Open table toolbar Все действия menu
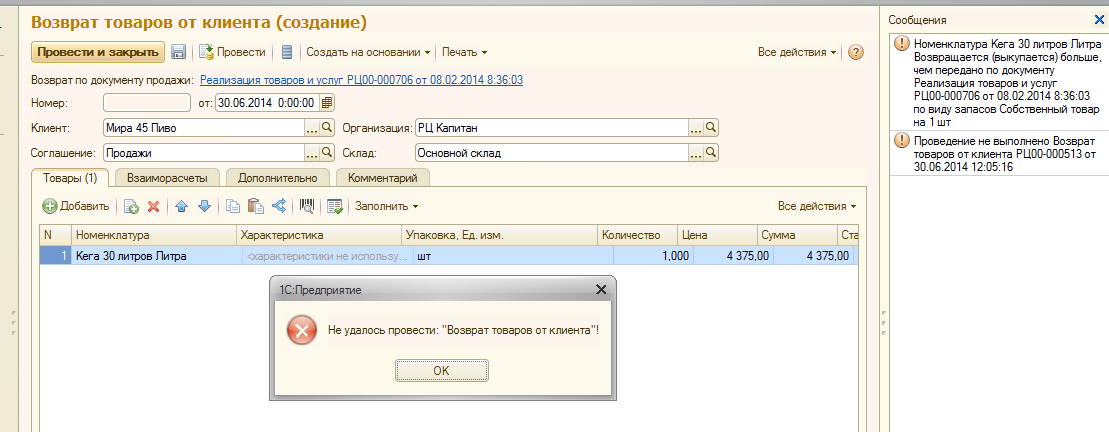Screen dimensions: 1109x432 [818, 206]
